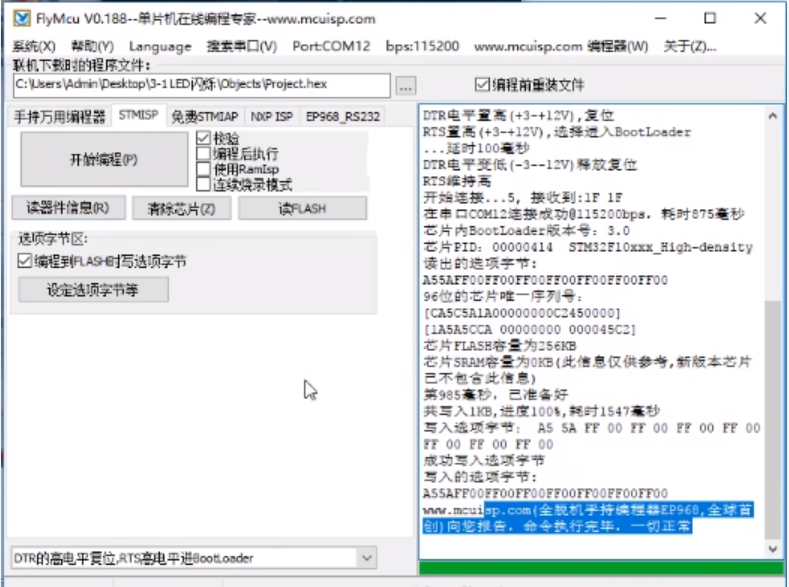
Task: Maximize the FlyMcu window
Action: point(710,19)
